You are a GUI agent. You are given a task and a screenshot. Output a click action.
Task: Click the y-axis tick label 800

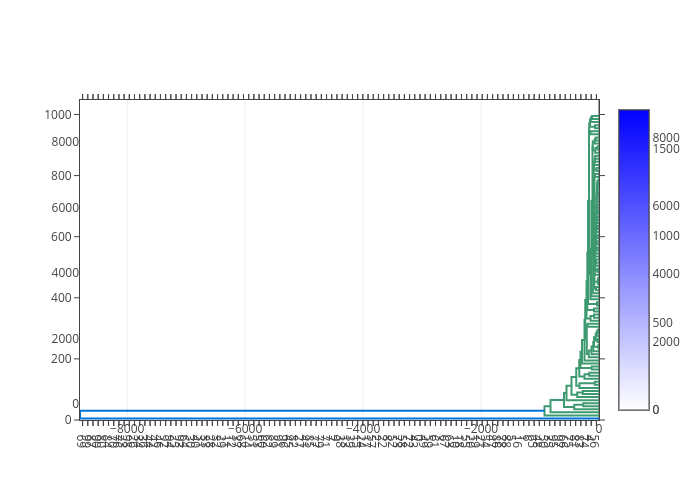click(61, 176)
